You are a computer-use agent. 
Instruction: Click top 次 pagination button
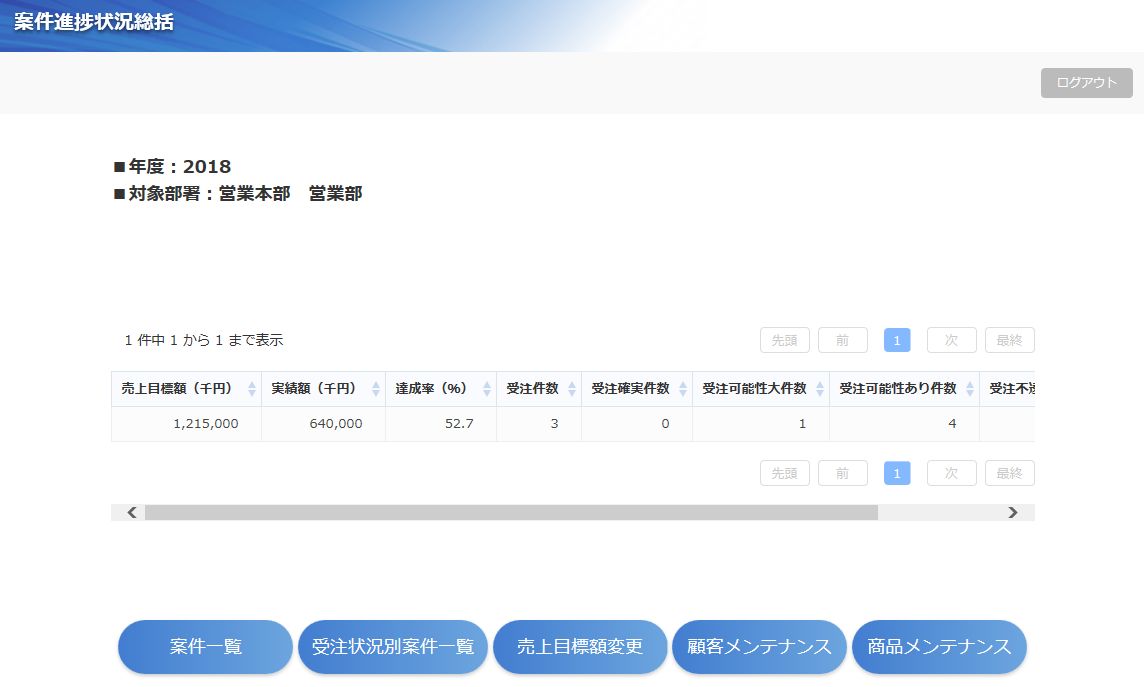coord(951,340)
